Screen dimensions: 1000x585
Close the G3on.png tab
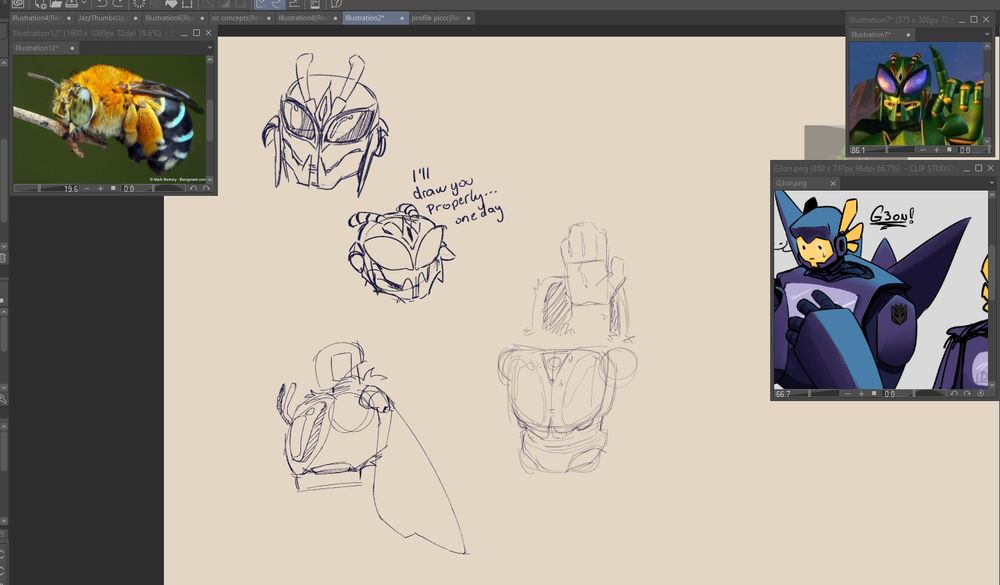click(x=832, y=184)
